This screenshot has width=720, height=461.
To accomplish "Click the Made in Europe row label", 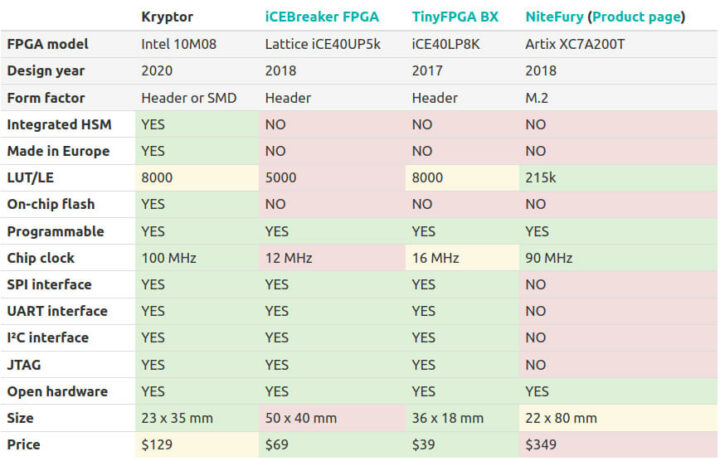I will tap(58, 151).
